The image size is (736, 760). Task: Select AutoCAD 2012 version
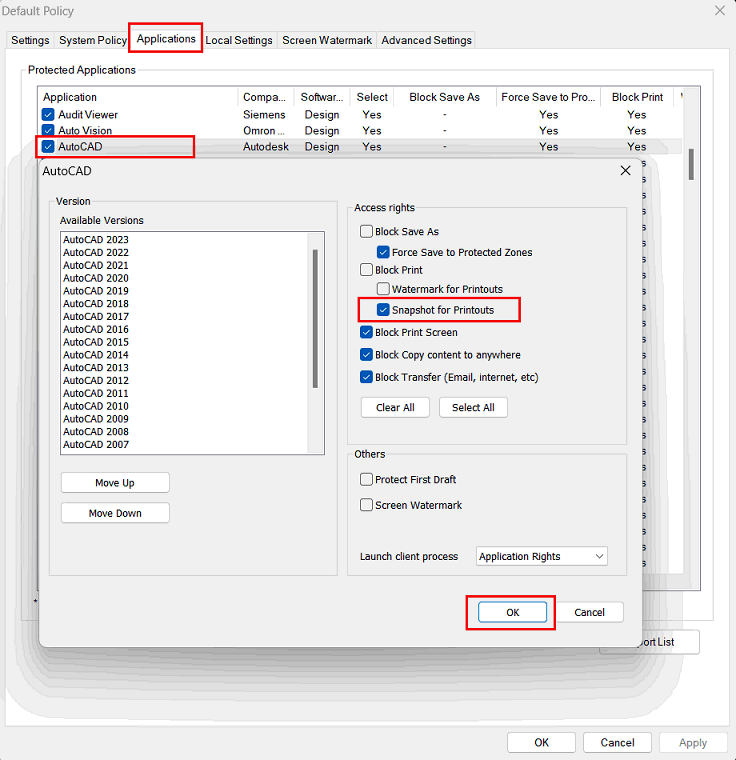[96, 380]
